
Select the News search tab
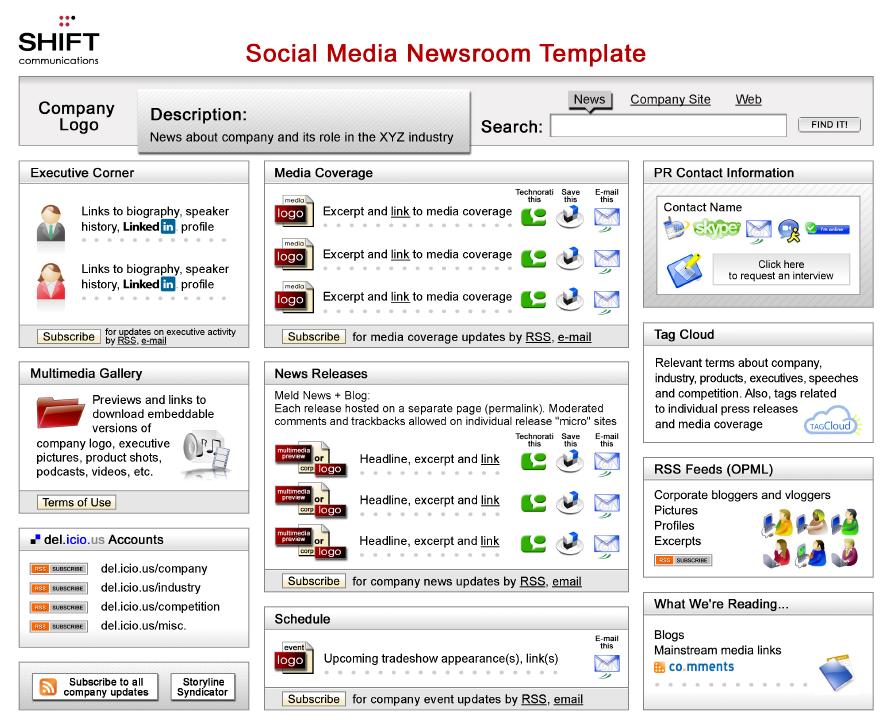click(589, 99)
